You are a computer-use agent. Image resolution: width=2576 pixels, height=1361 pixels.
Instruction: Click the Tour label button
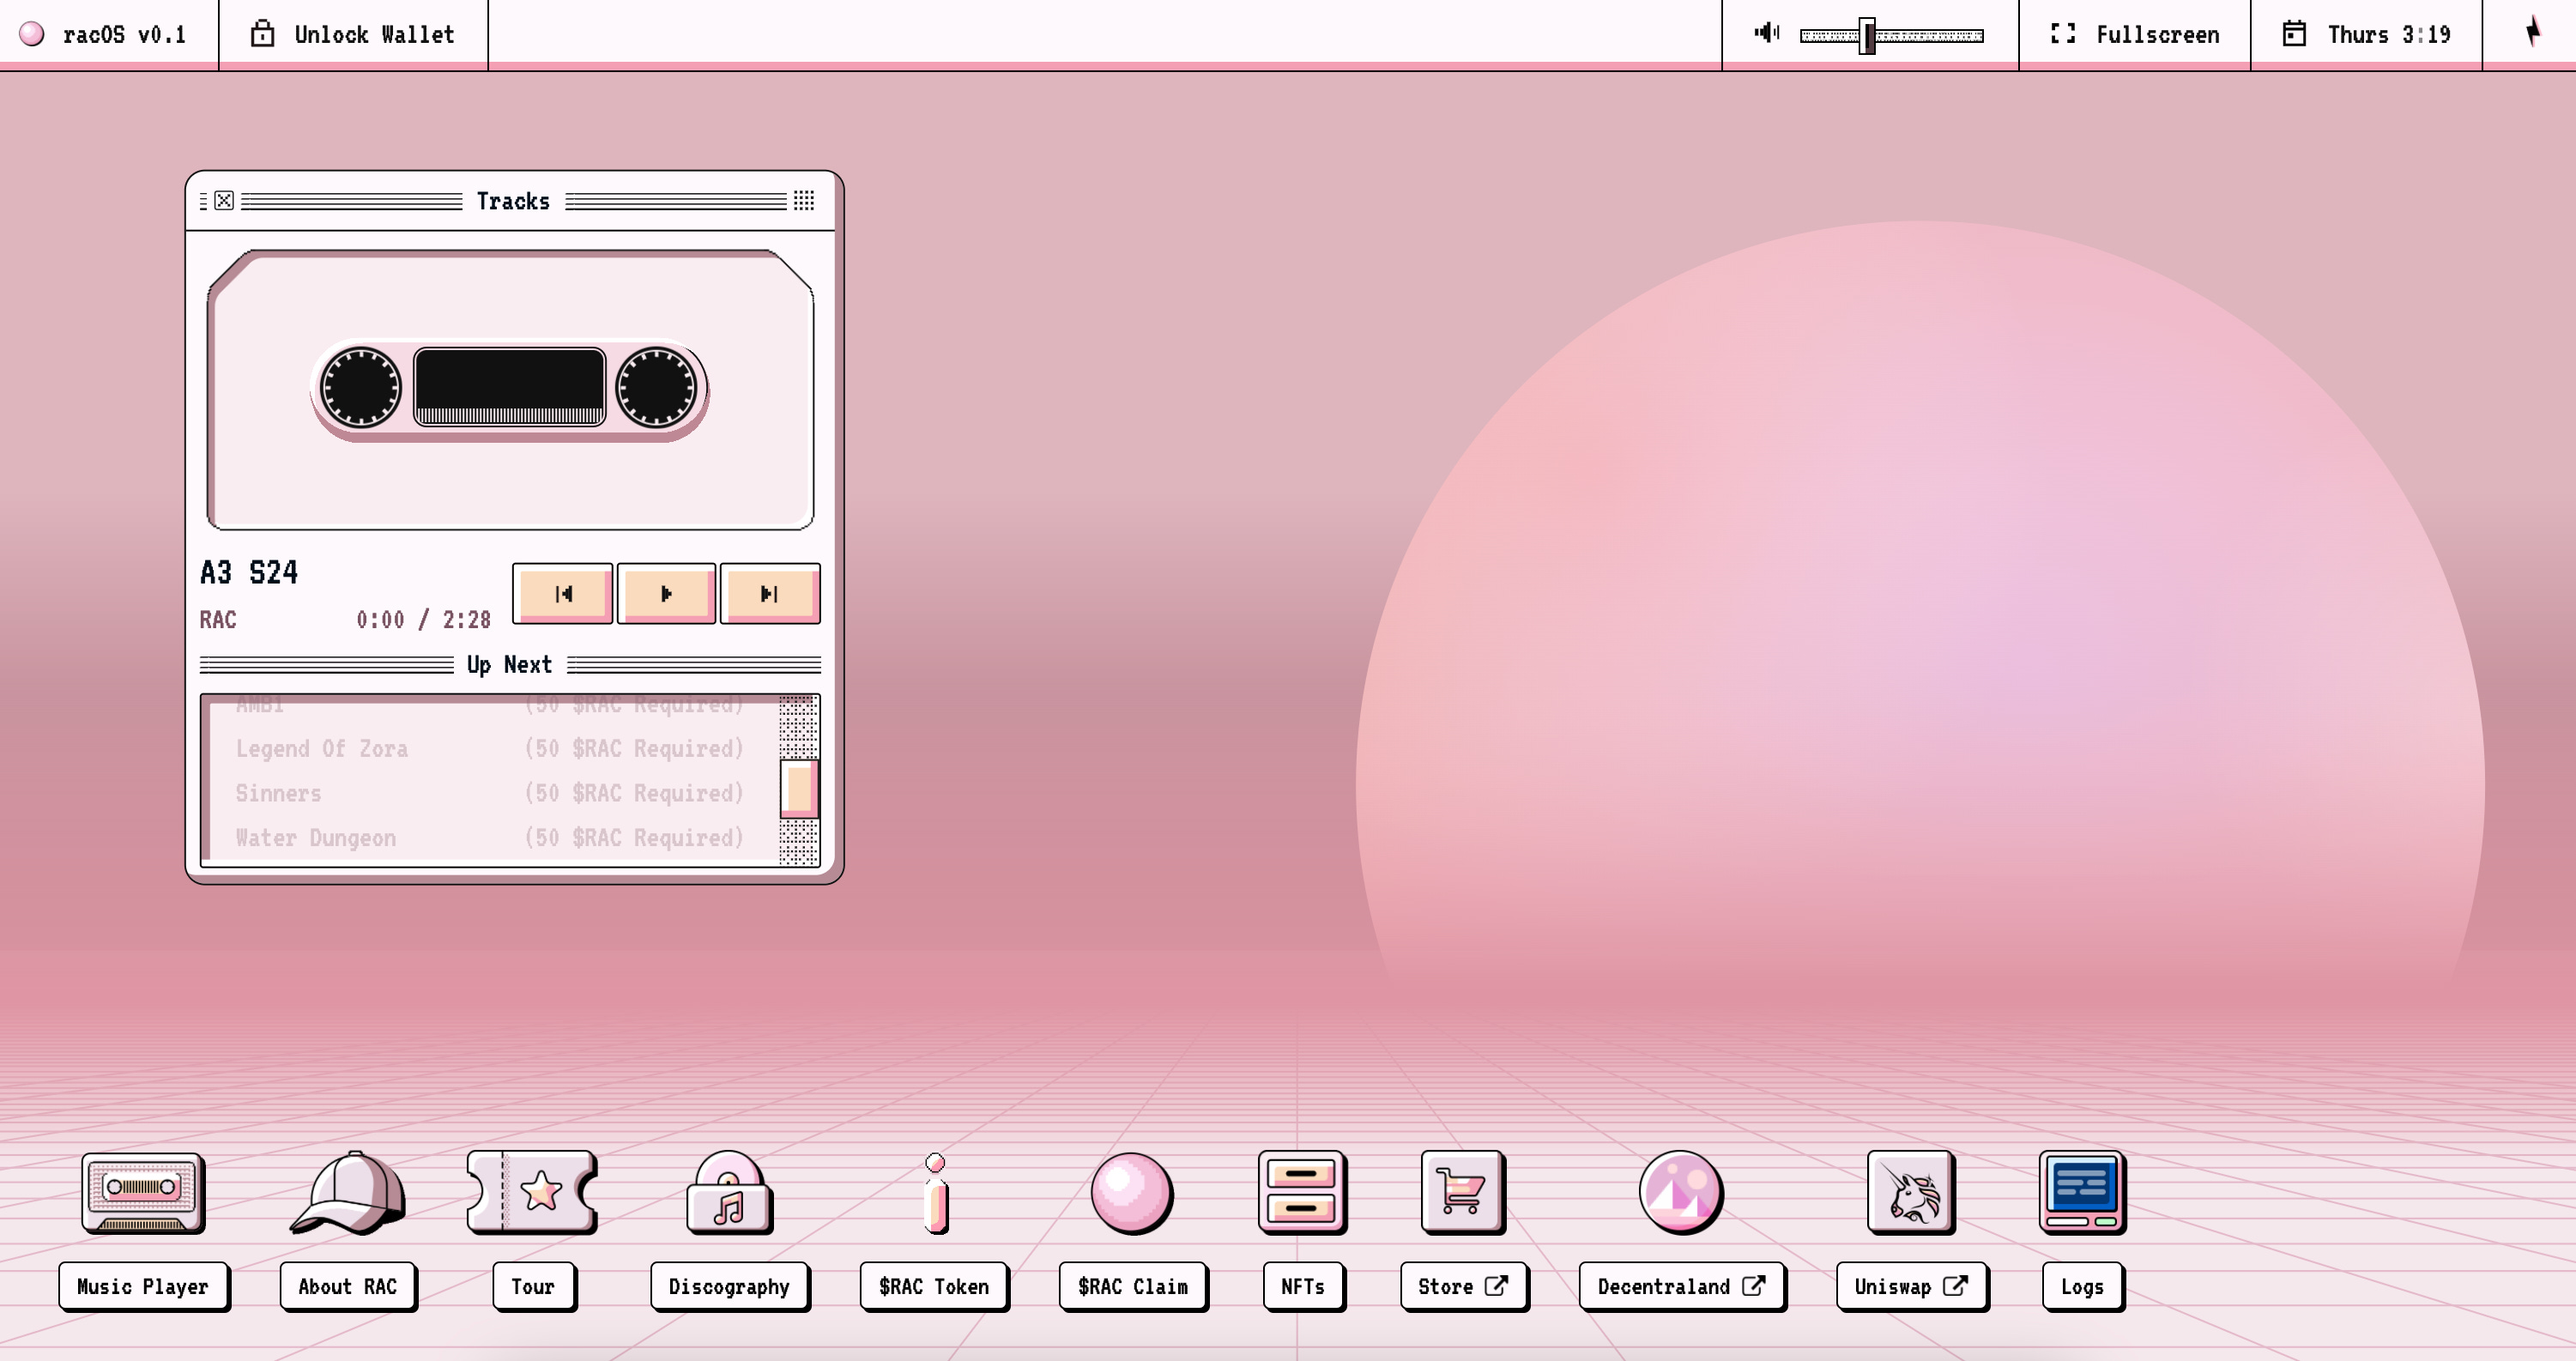[x=533, y=1286]
